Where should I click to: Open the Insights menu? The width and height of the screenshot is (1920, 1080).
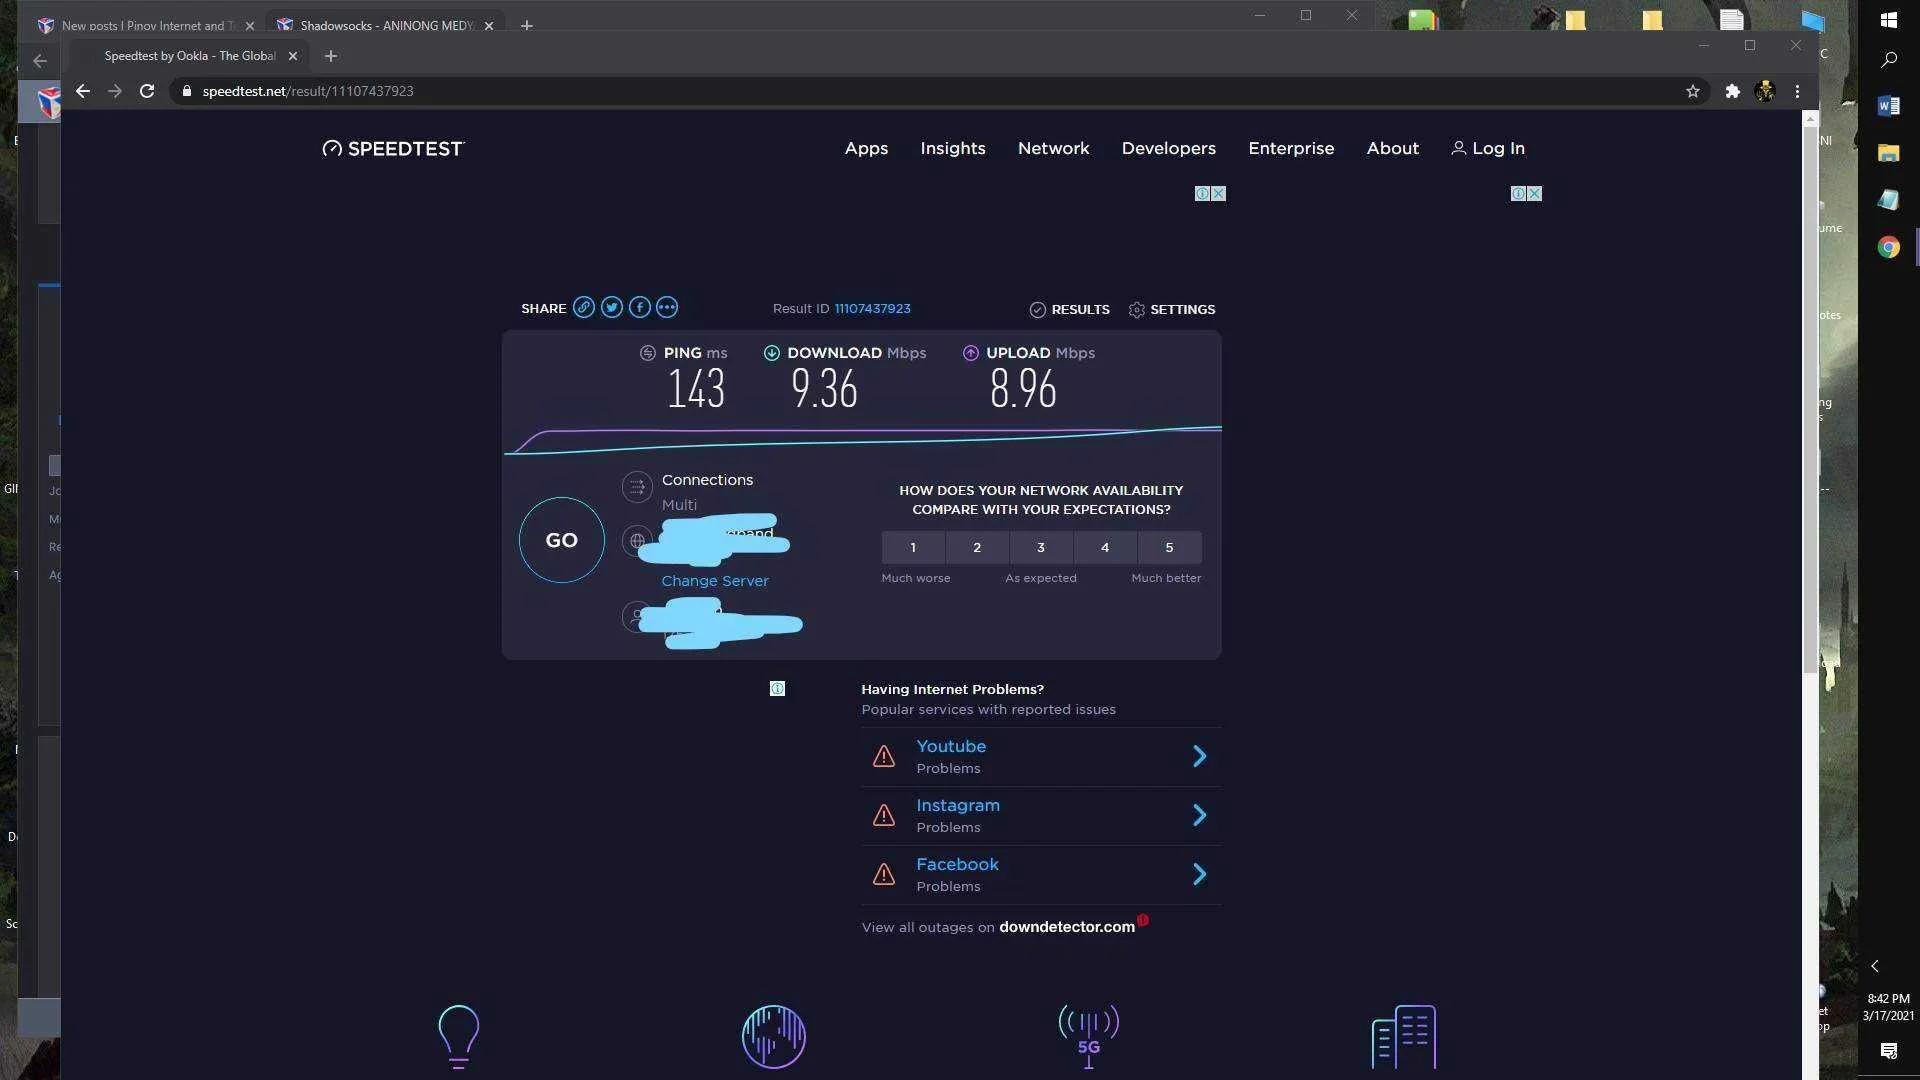(x=953, y=148)
